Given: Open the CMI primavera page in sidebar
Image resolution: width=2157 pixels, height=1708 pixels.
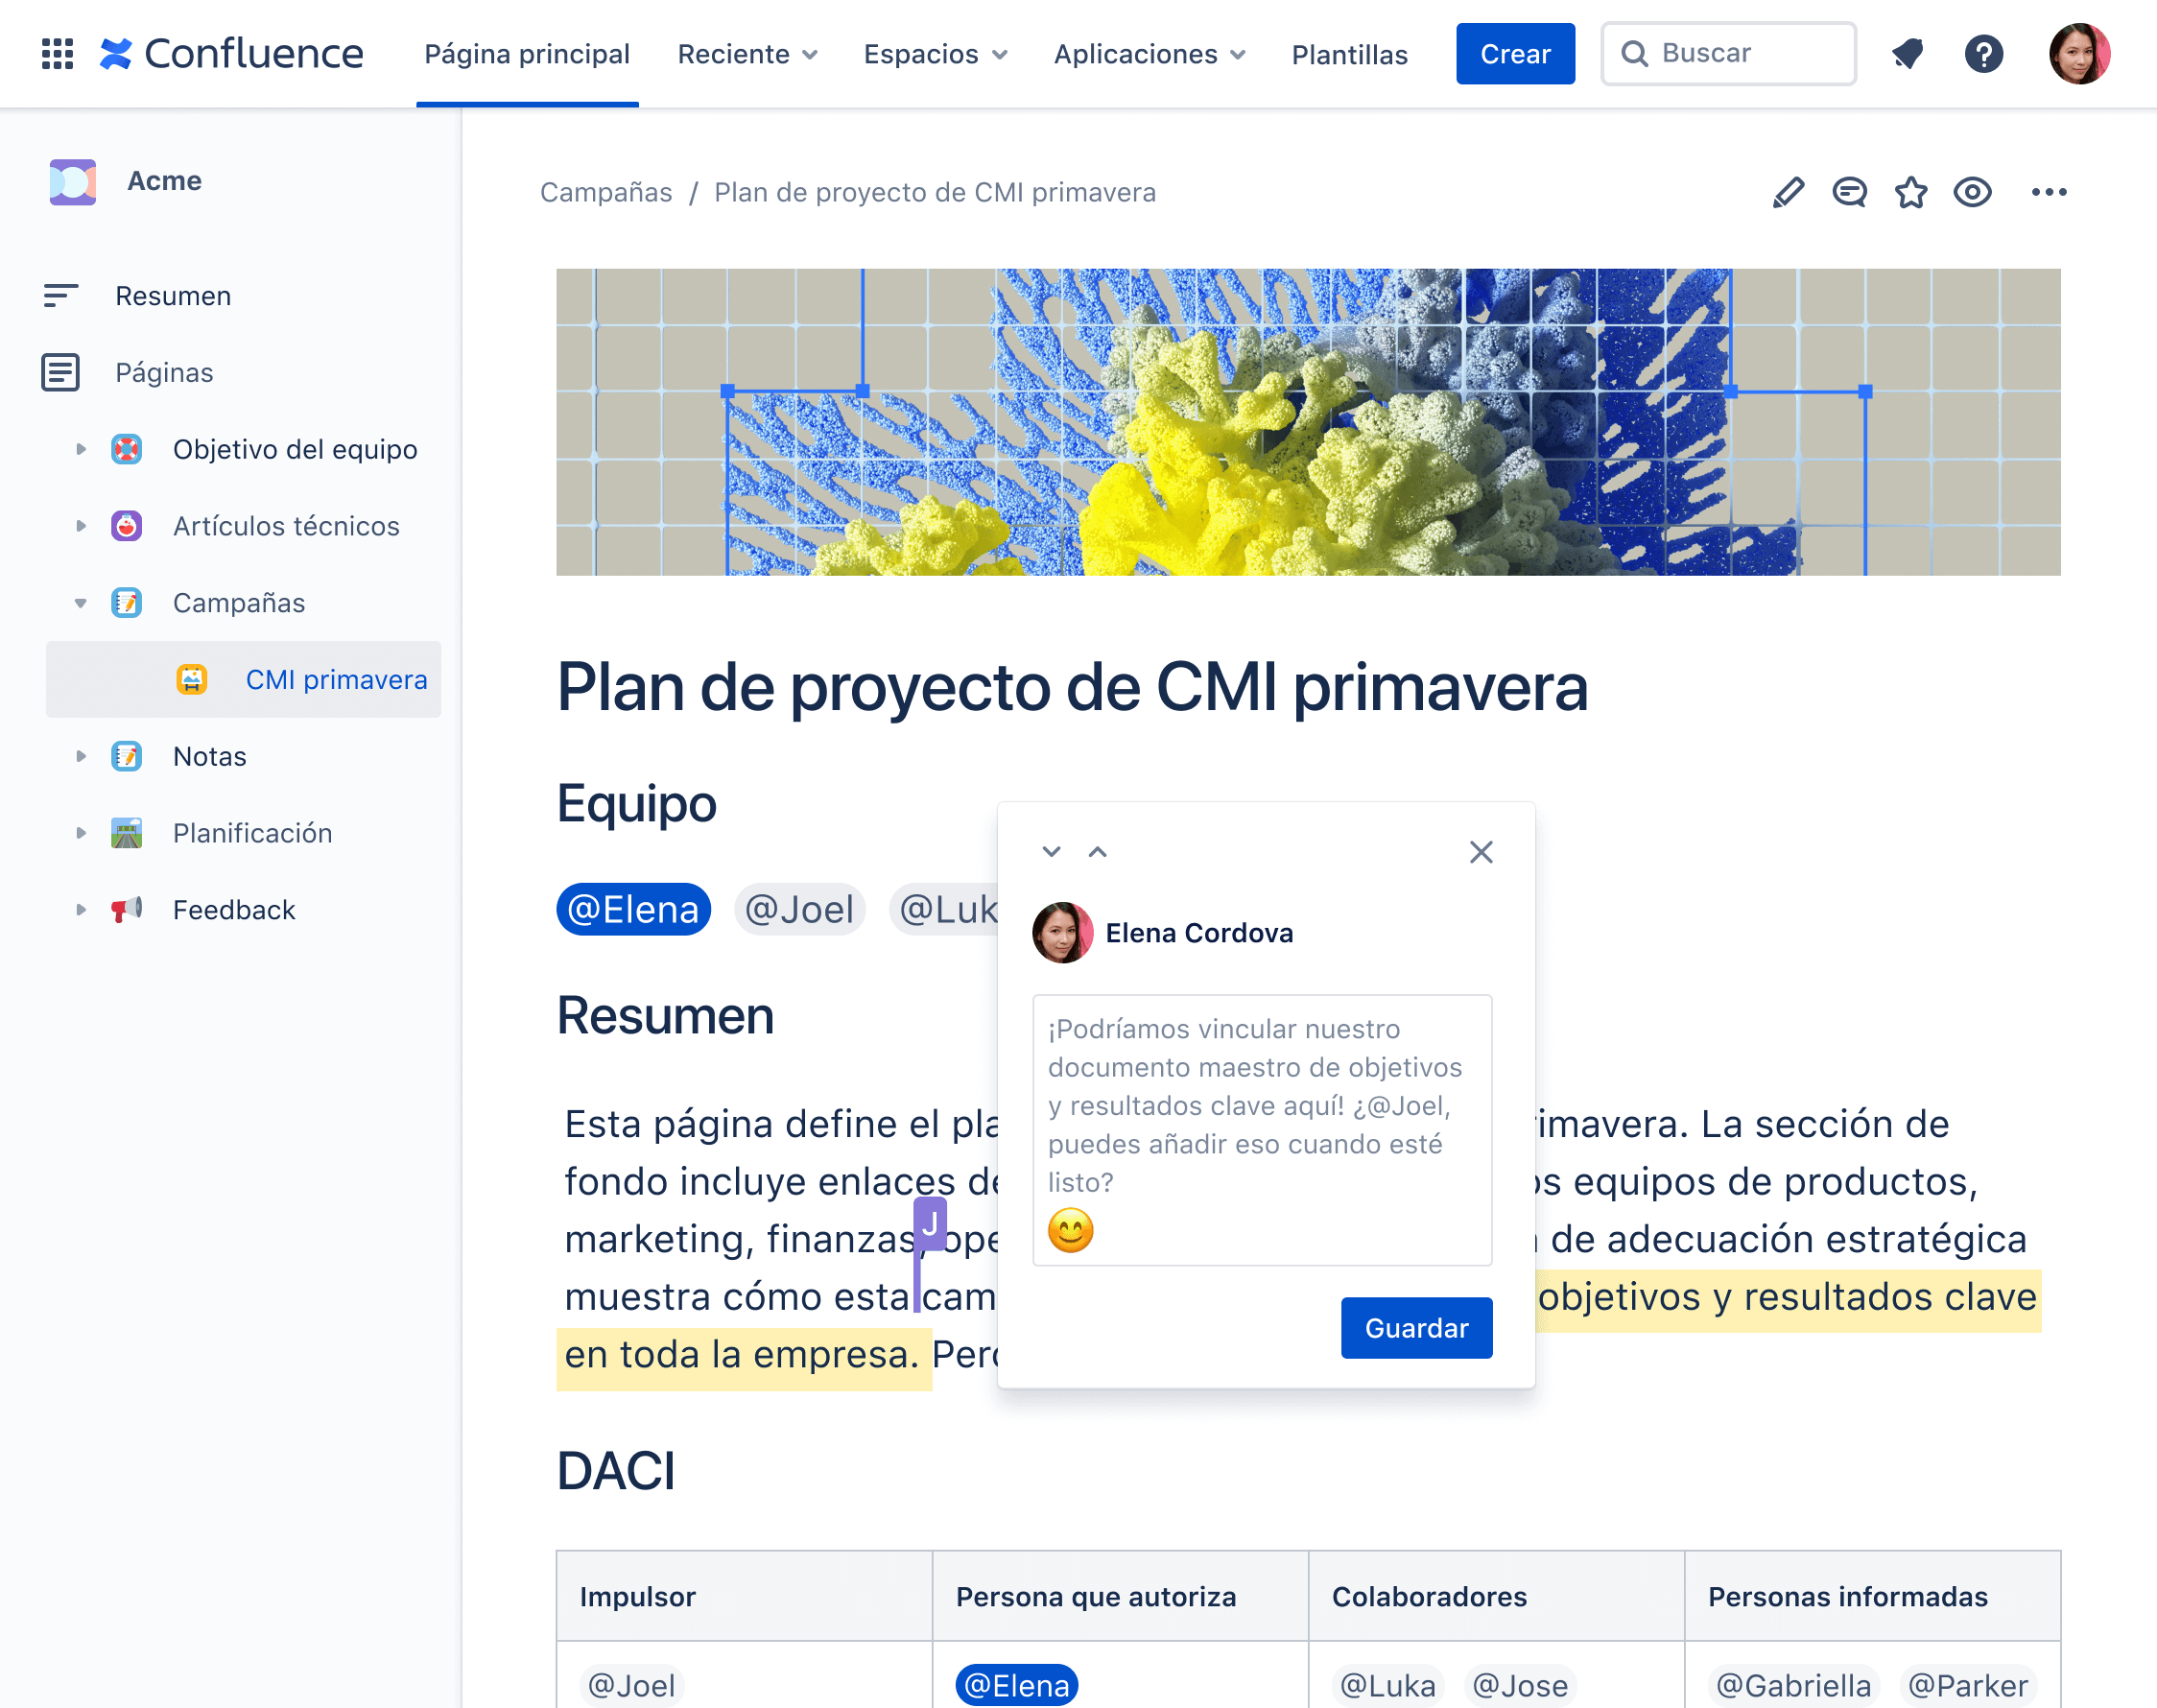Looking at the screenshot, I should (243, 679).
